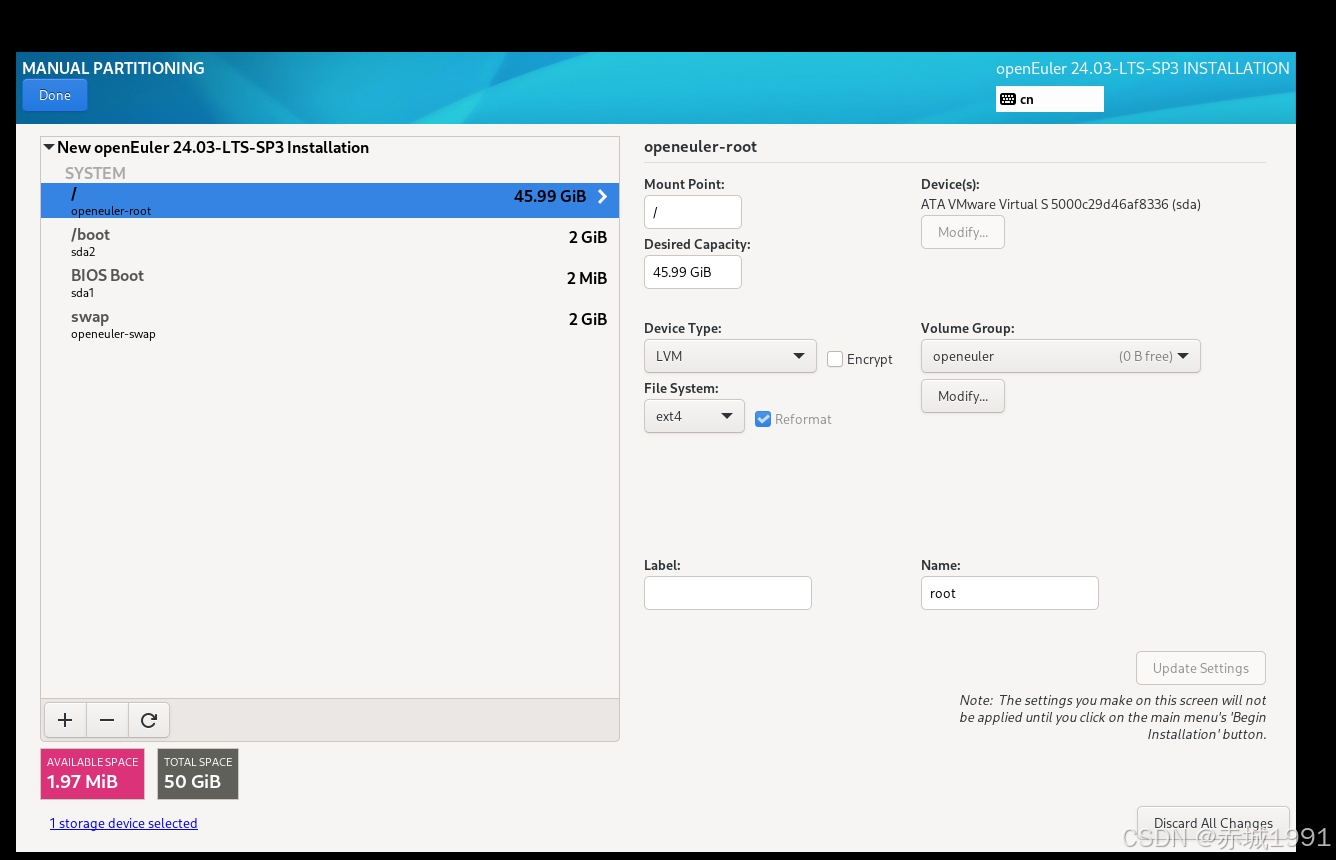Open the openeuler Volume Group dropdown
The width and height of the screenshot is (1336, 860).
[x=1060, y=356]
